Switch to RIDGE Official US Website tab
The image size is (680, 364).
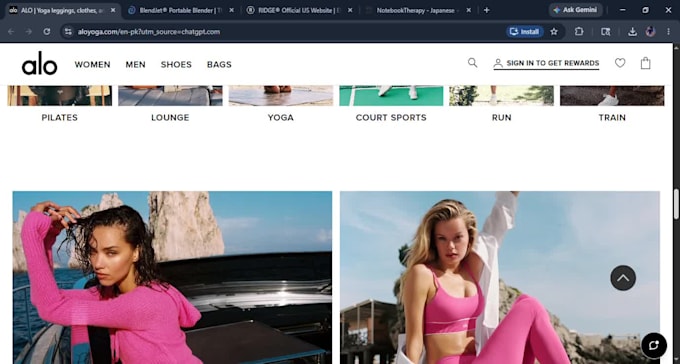[x=300, y=10]
